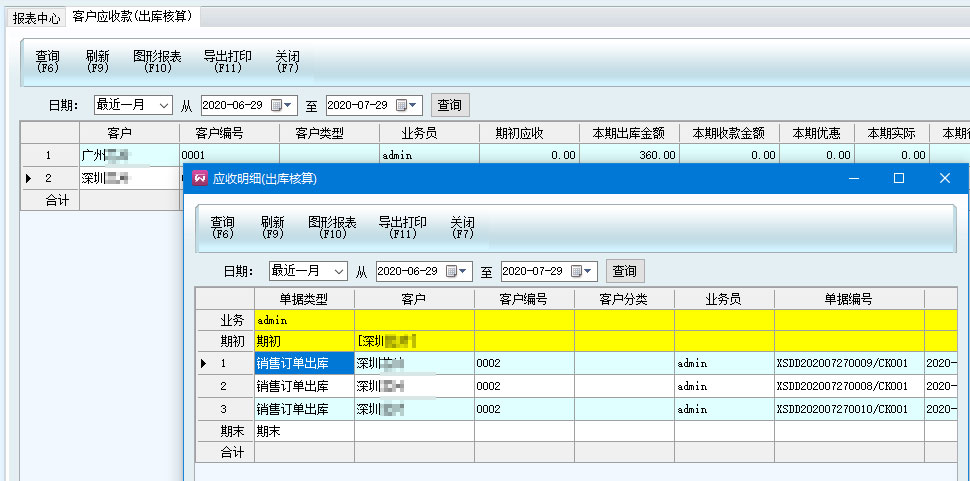The height and width of the screenshot is (481, 970).
Task: Click the 应收明细 dialog app icon
Action: [x=200, y=179]
